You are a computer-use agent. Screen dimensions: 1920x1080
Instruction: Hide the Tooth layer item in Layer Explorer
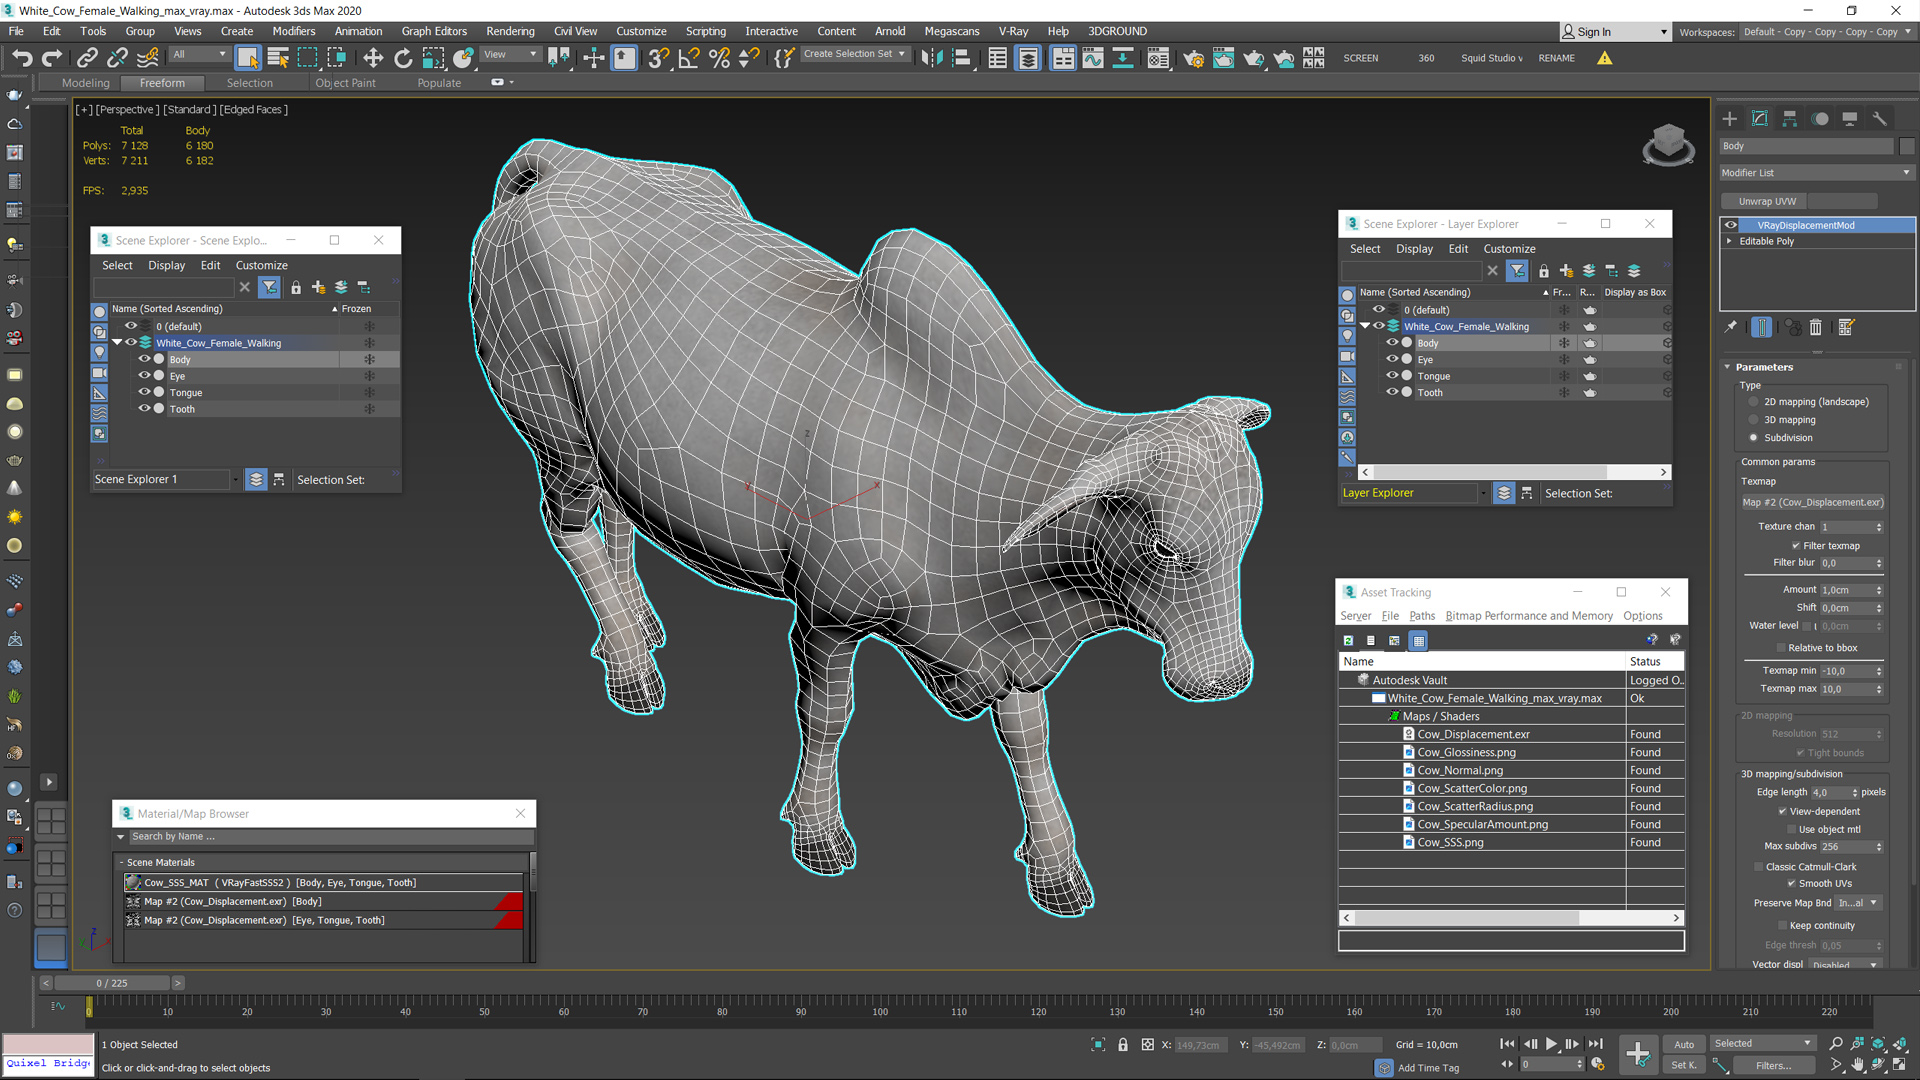pyautogui.click(x=1391, y=392)
